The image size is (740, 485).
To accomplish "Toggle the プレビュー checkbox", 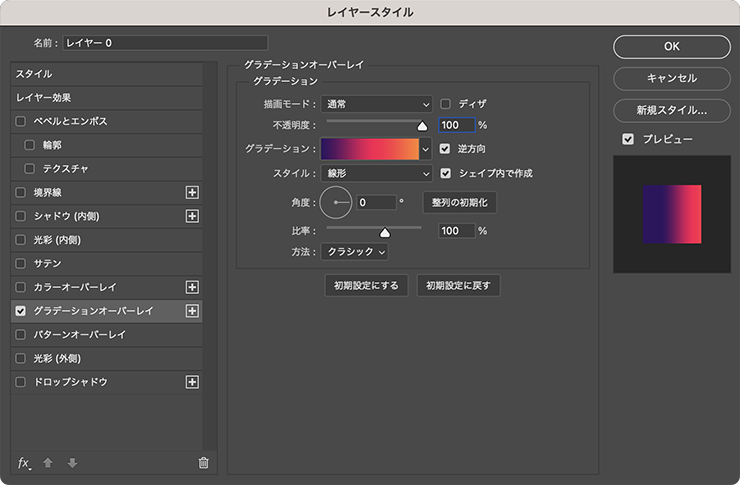I will coord(628,139).
